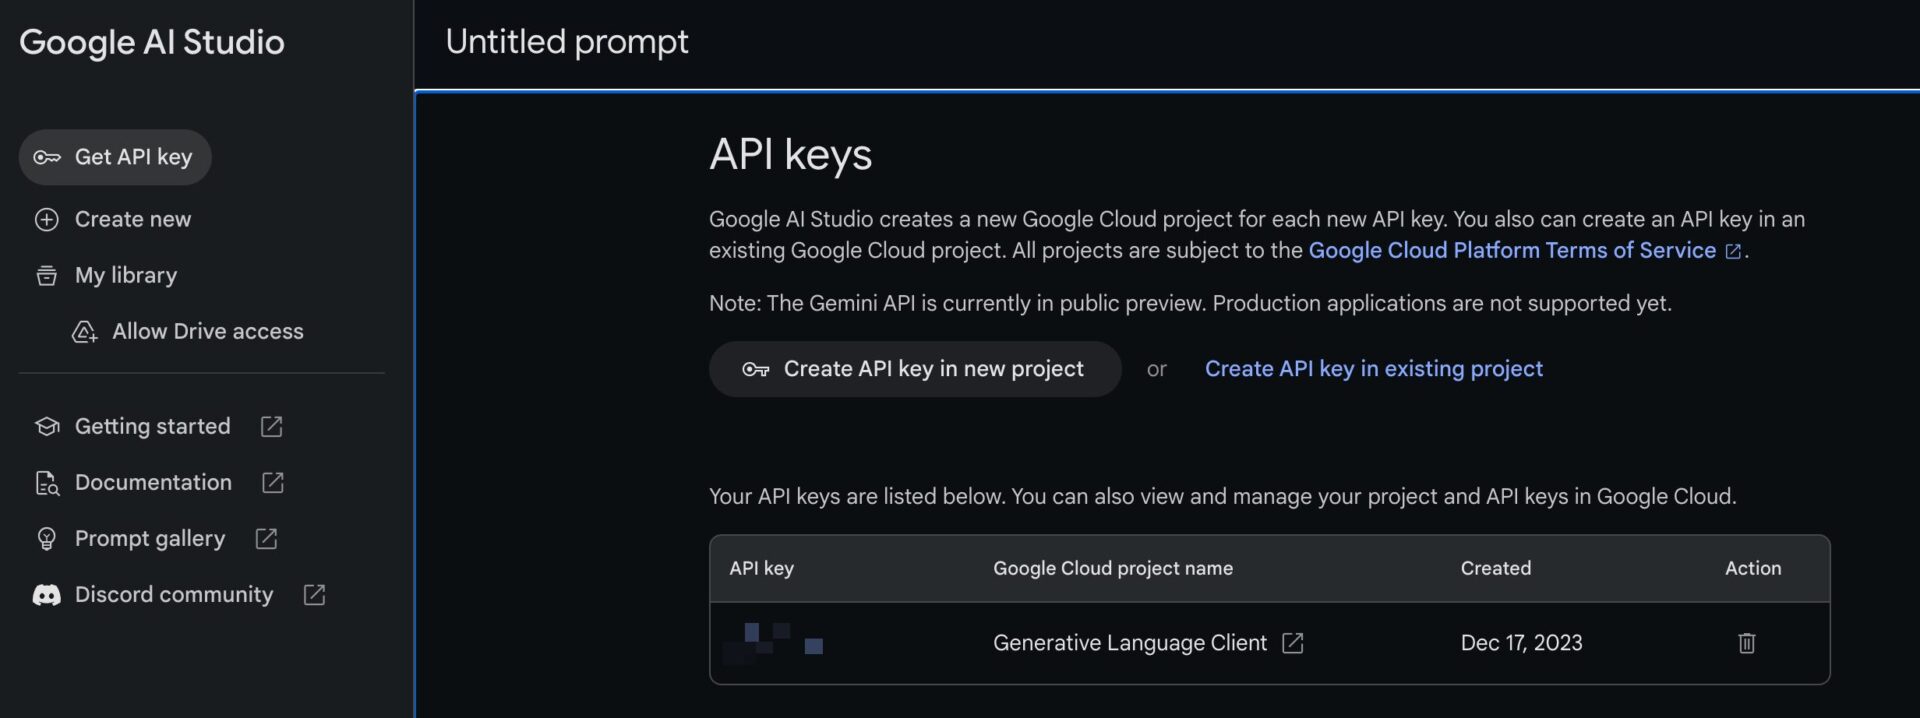1920x718 pixels.
Task: Click the Prompt gallery lightbulb icon
Action: (47, 539)
